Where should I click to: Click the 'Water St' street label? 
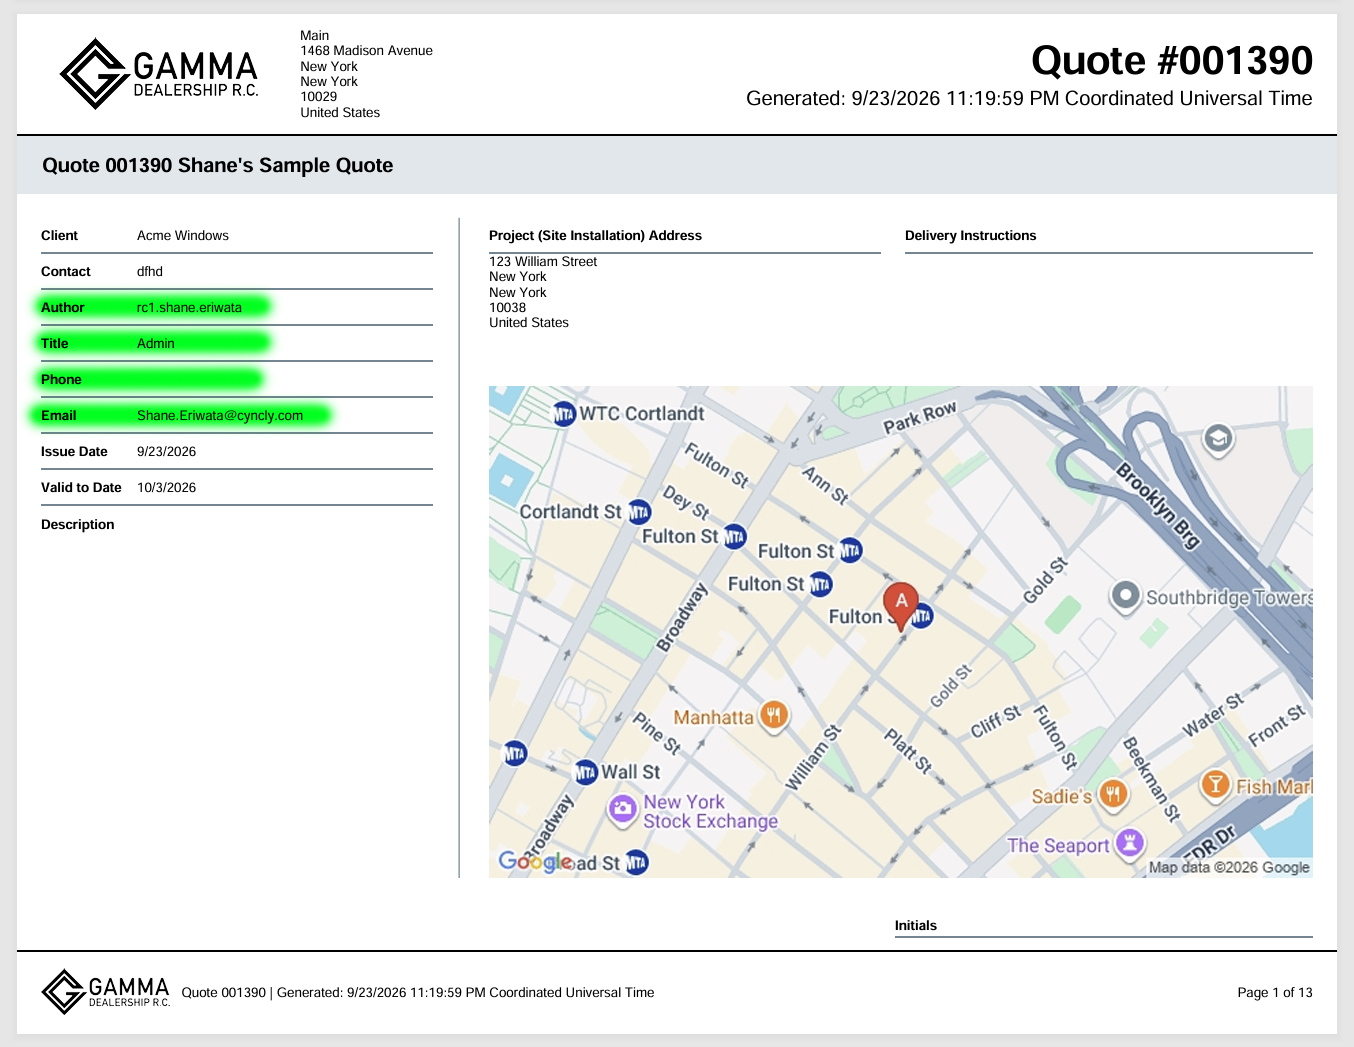click(1214, 714)
